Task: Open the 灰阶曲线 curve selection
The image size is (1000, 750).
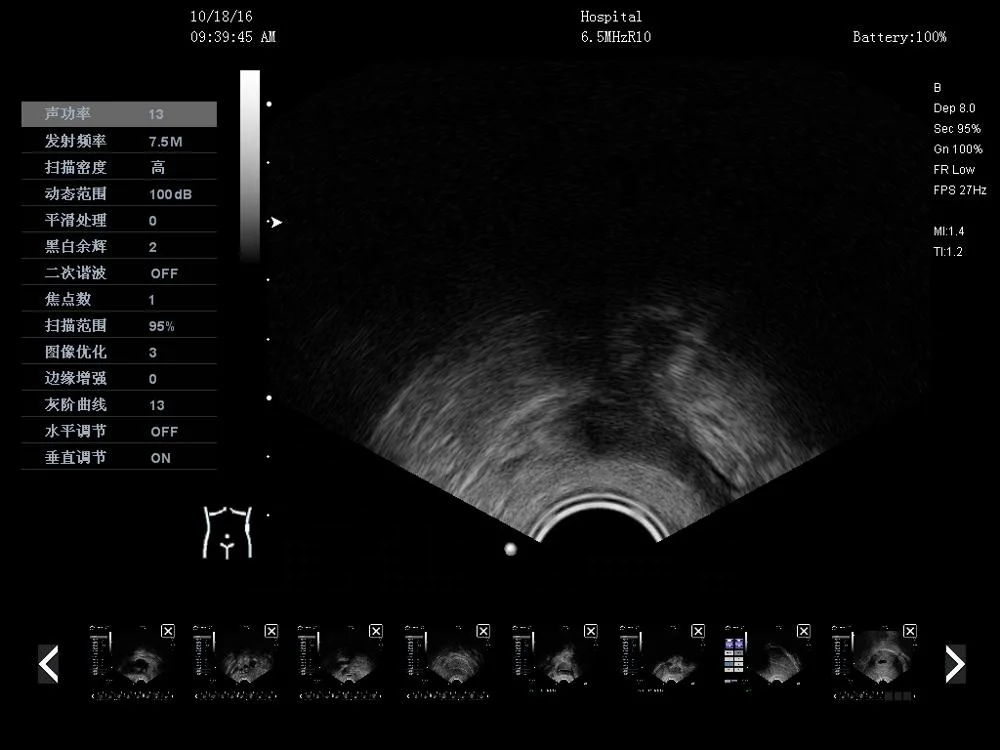Action: (x=118, y=404)
